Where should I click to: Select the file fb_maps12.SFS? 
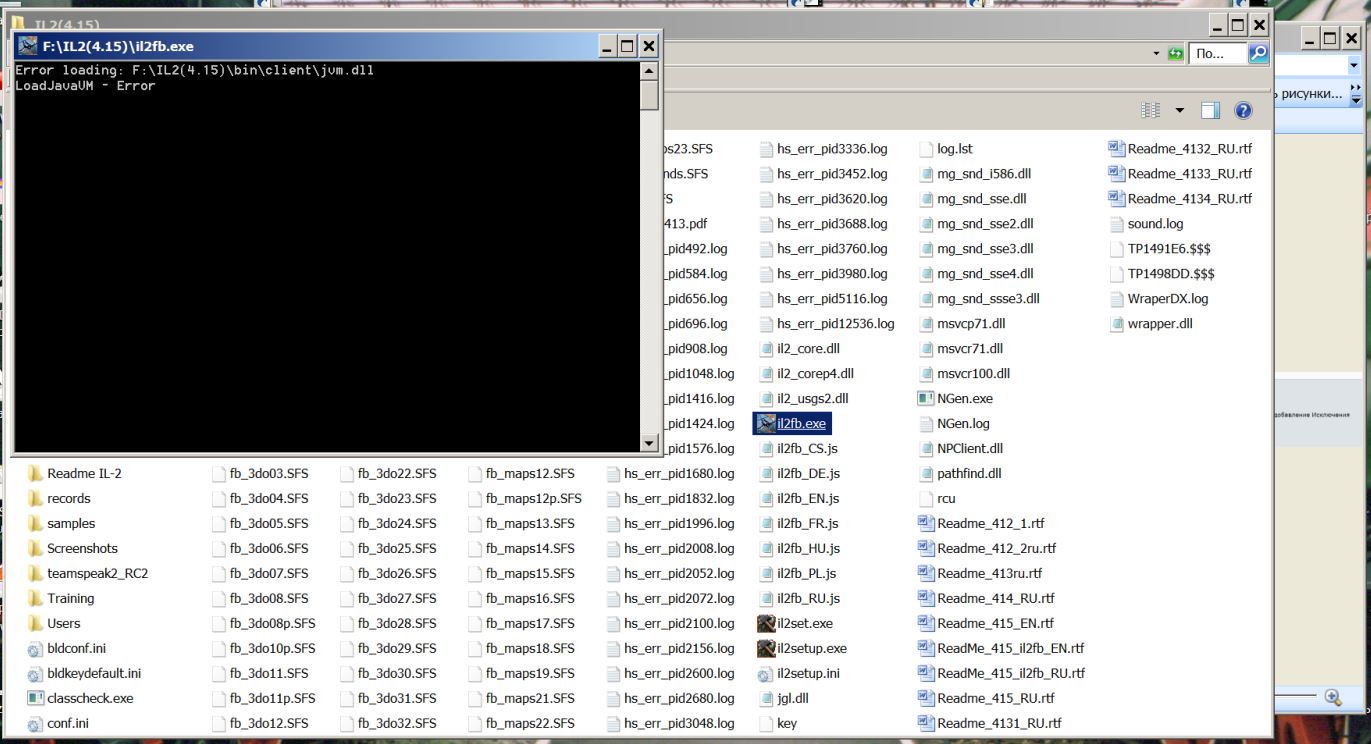[x=522, y=474]
